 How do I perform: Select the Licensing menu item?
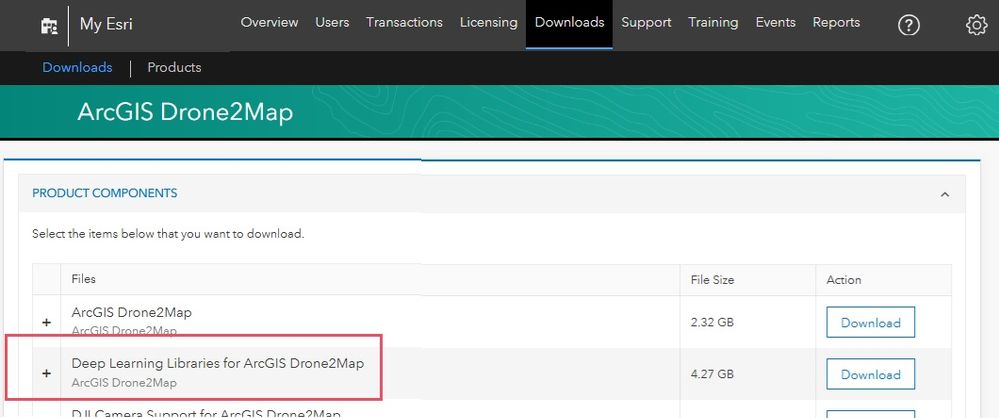point(489,22)
